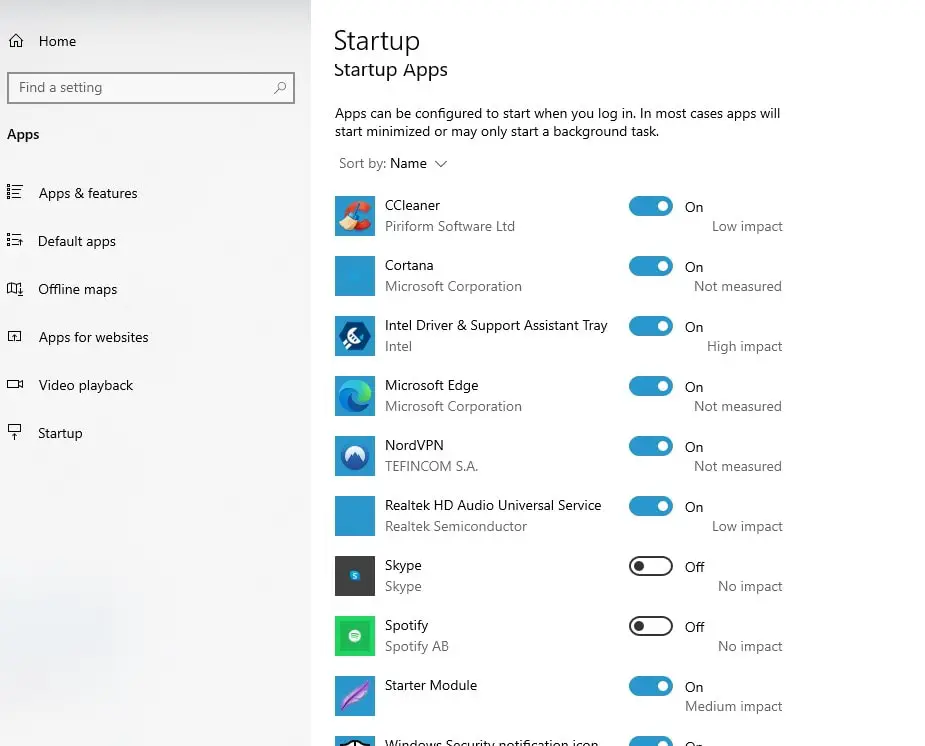Click the Realtek HD Audio blue icon

pyautogui.click(x=355, y=516)
